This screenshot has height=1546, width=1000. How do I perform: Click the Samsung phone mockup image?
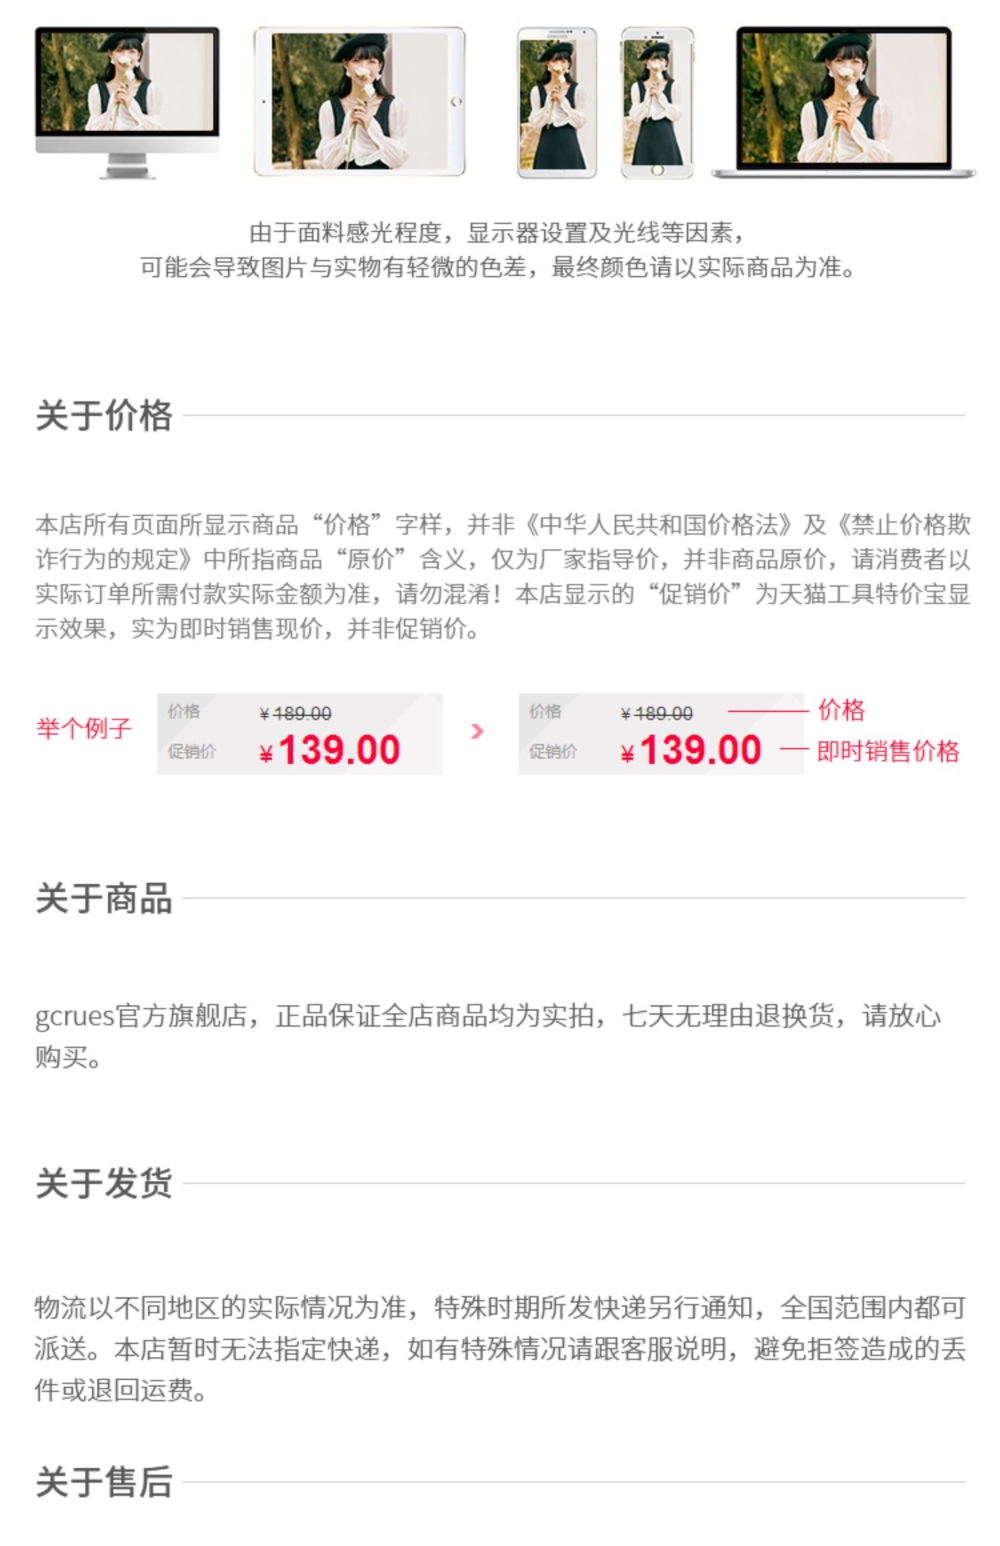(557, 103)
